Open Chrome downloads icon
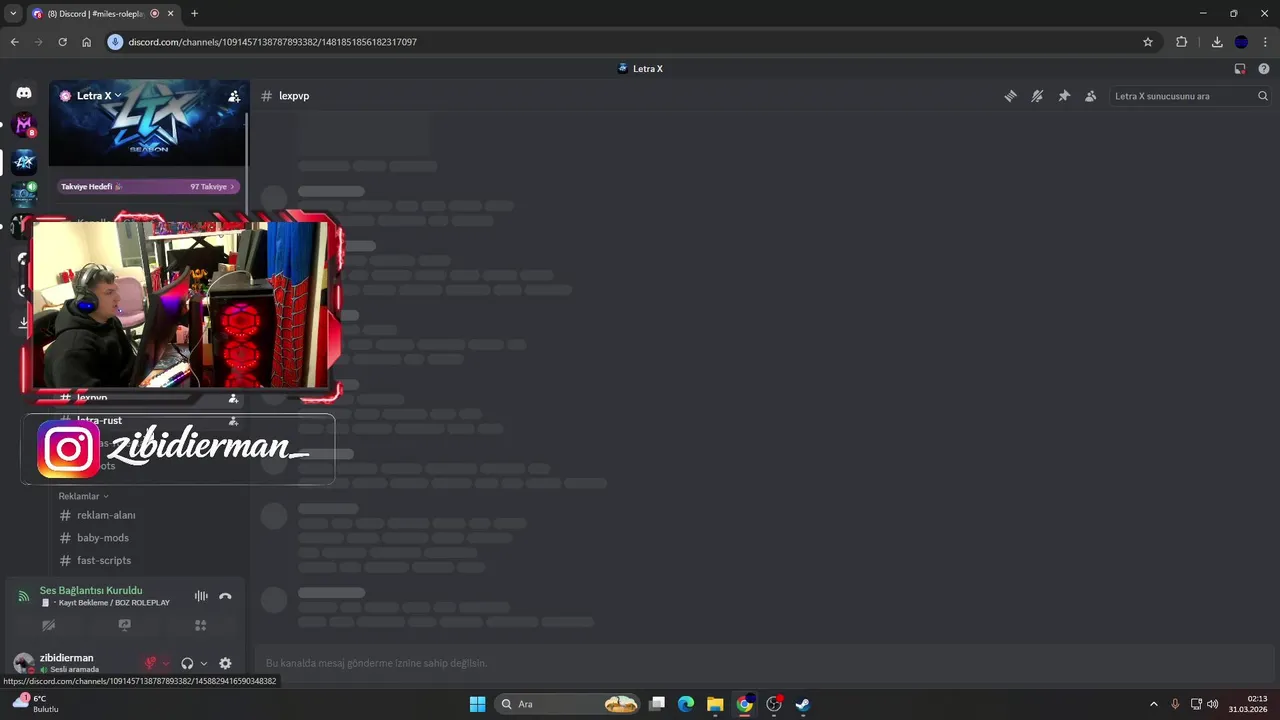Viewport: 1280px width, 720px height. tap(1217, 42)
